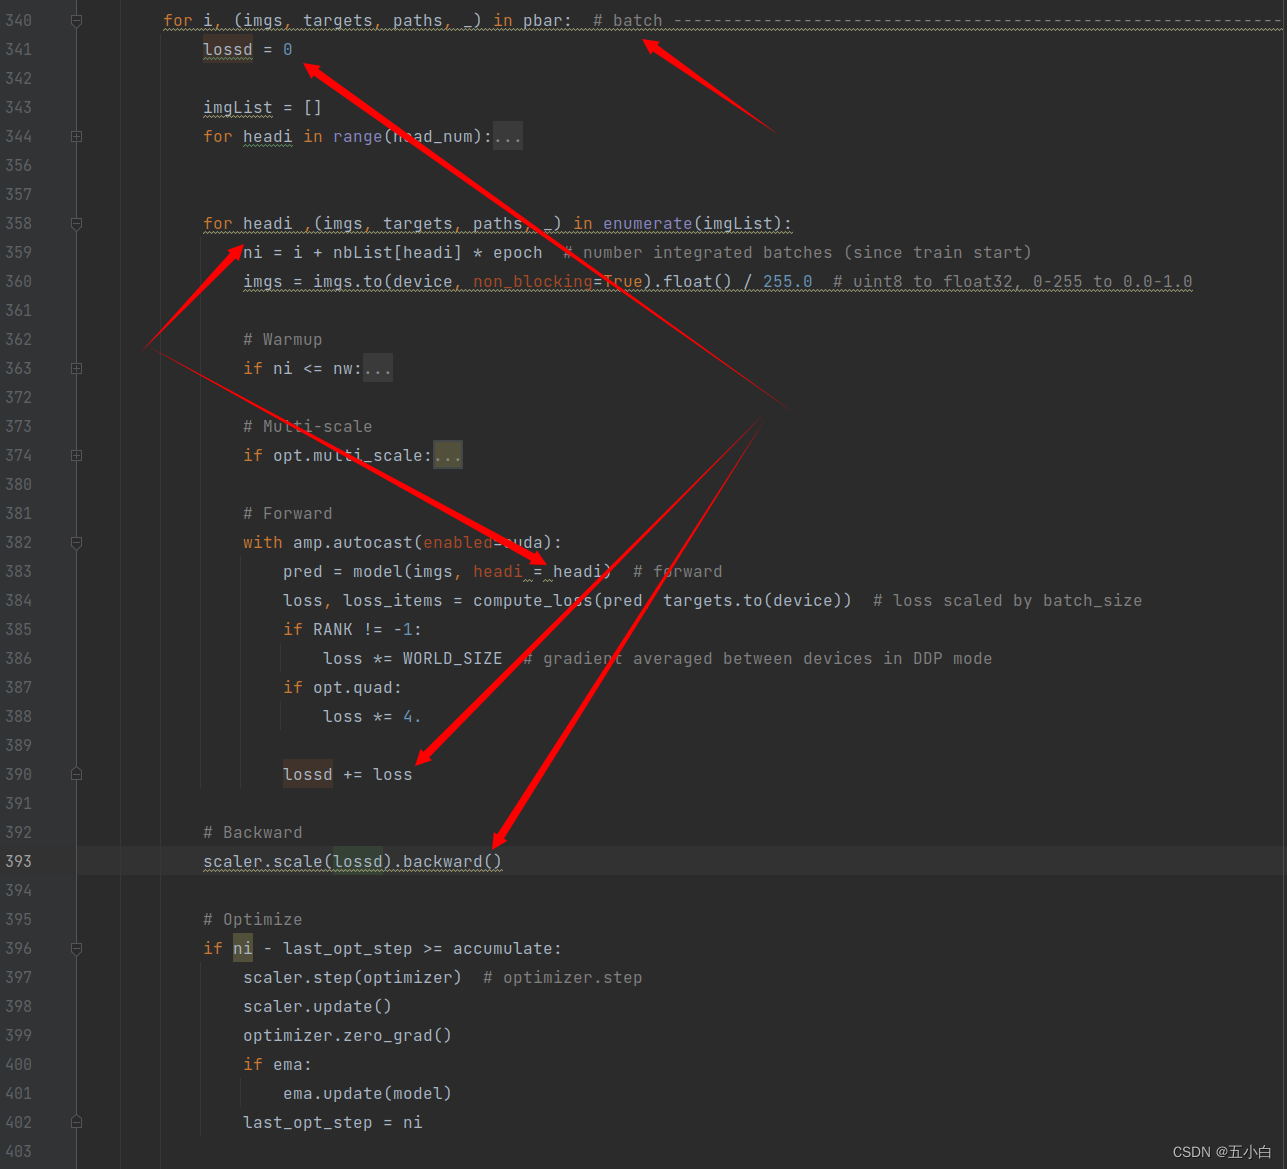1287x1169 pixels.
Task: Click 'scaler.step(optimizer)' call
Action: coord(353,977)
